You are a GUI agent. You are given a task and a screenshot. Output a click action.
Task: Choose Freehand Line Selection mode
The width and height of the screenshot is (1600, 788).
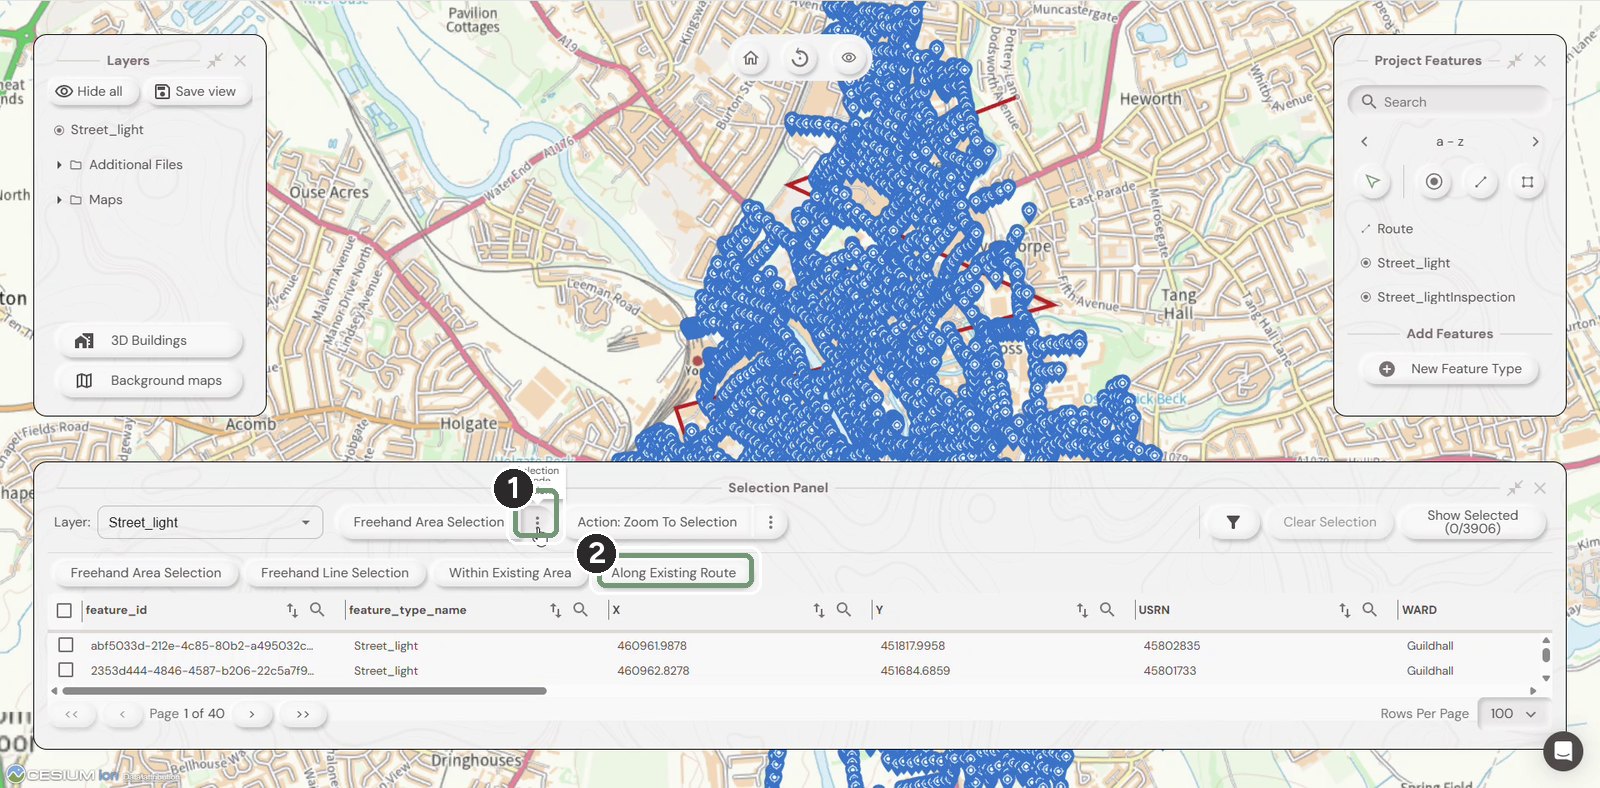point(335,573)
